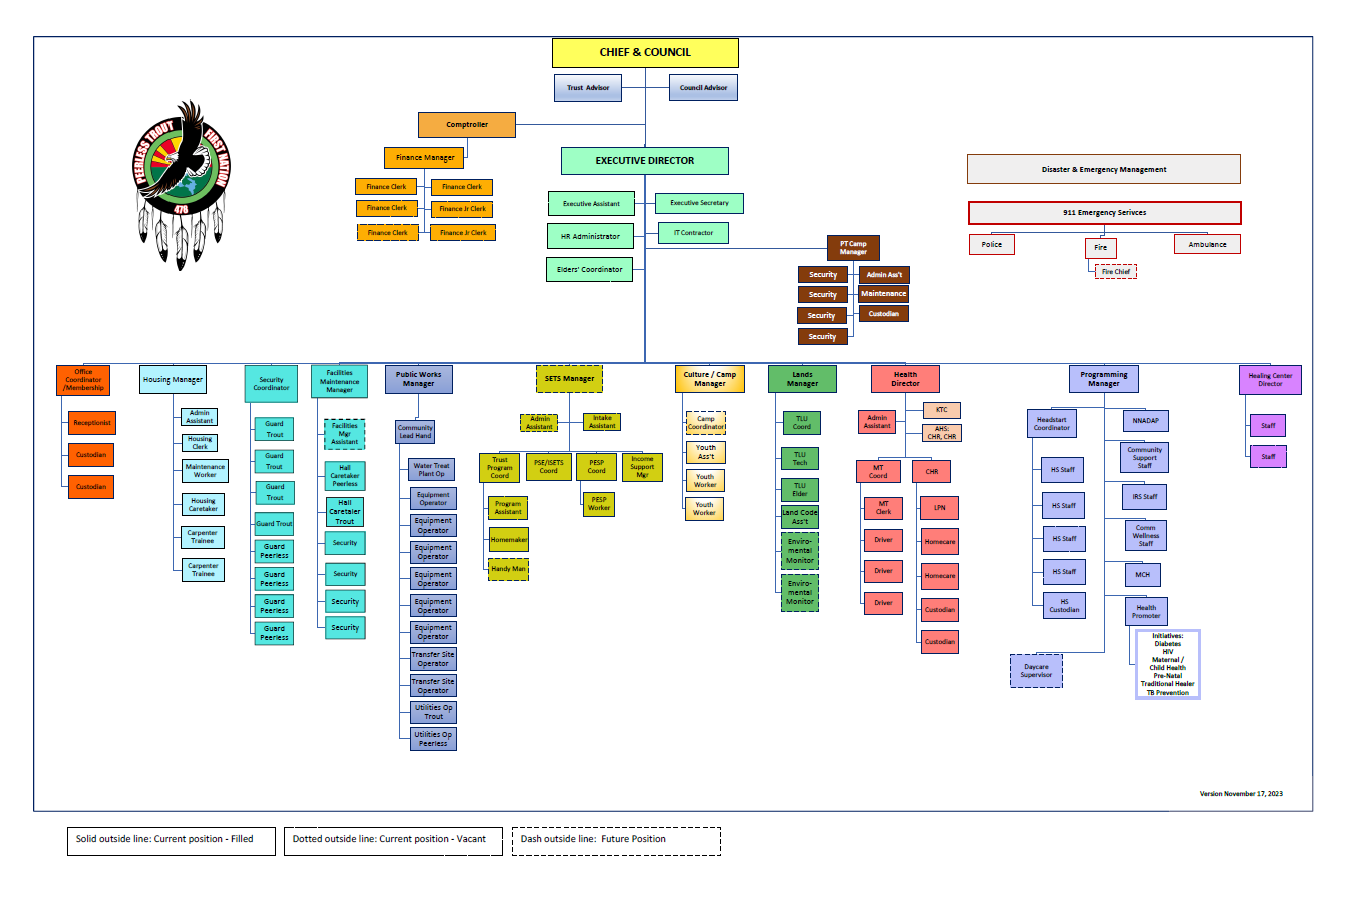
Task: Select the Elders' Coordinator box
Action: click(590, 270)
